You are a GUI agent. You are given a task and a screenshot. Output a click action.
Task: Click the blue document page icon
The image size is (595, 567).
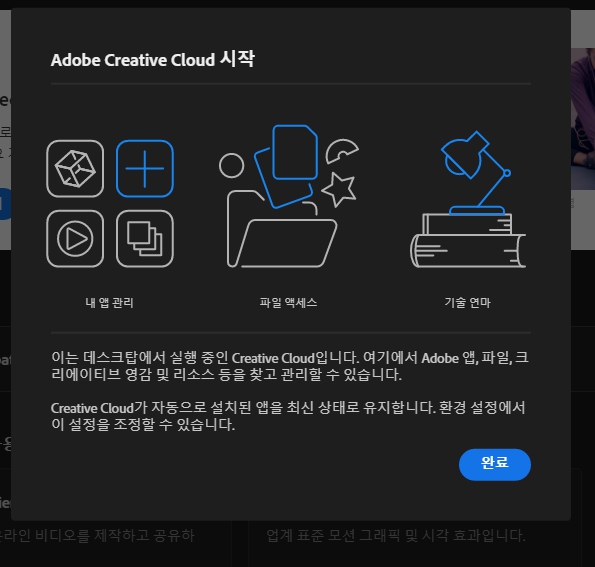pos(295,152)
